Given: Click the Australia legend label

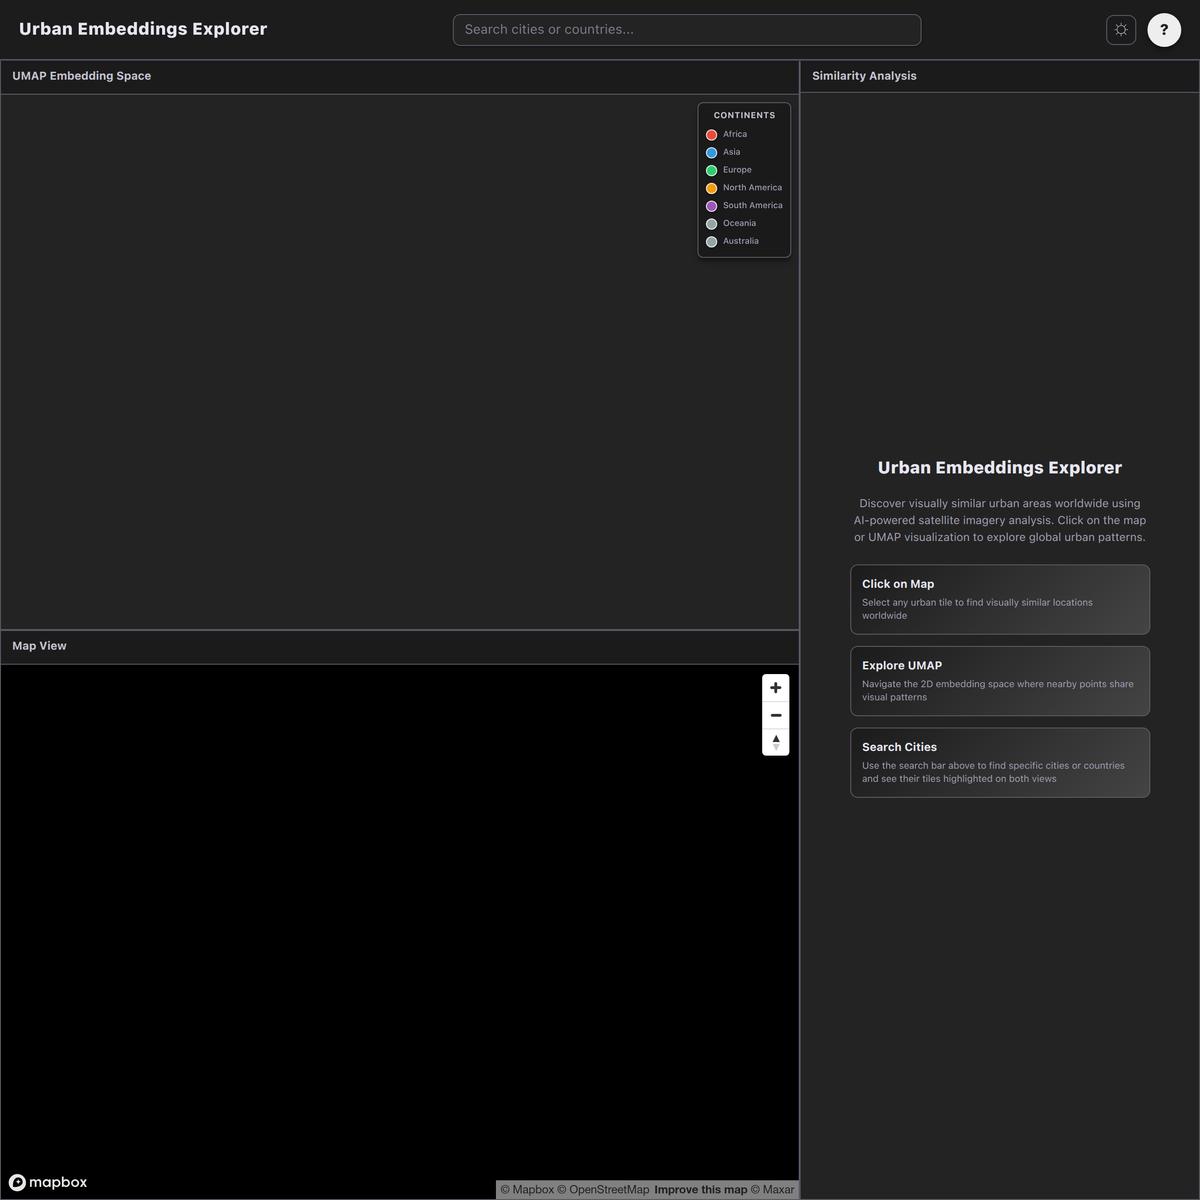Looking at the screenshot, I should (741, 241).
